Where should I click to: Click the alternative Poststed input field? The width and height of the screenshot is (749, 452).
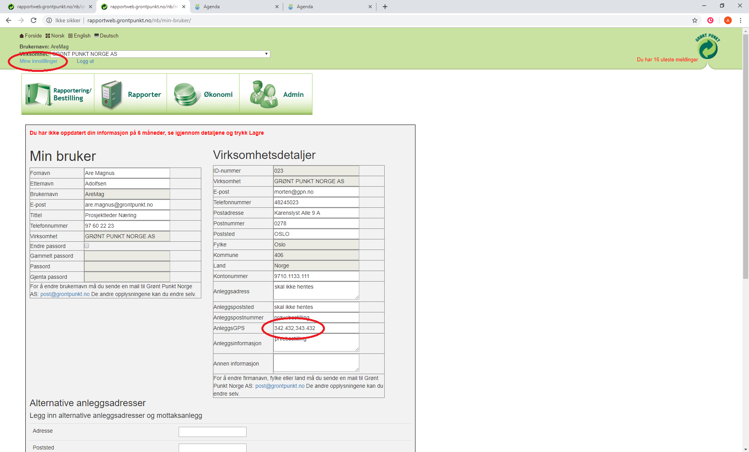tap(213, 448)
